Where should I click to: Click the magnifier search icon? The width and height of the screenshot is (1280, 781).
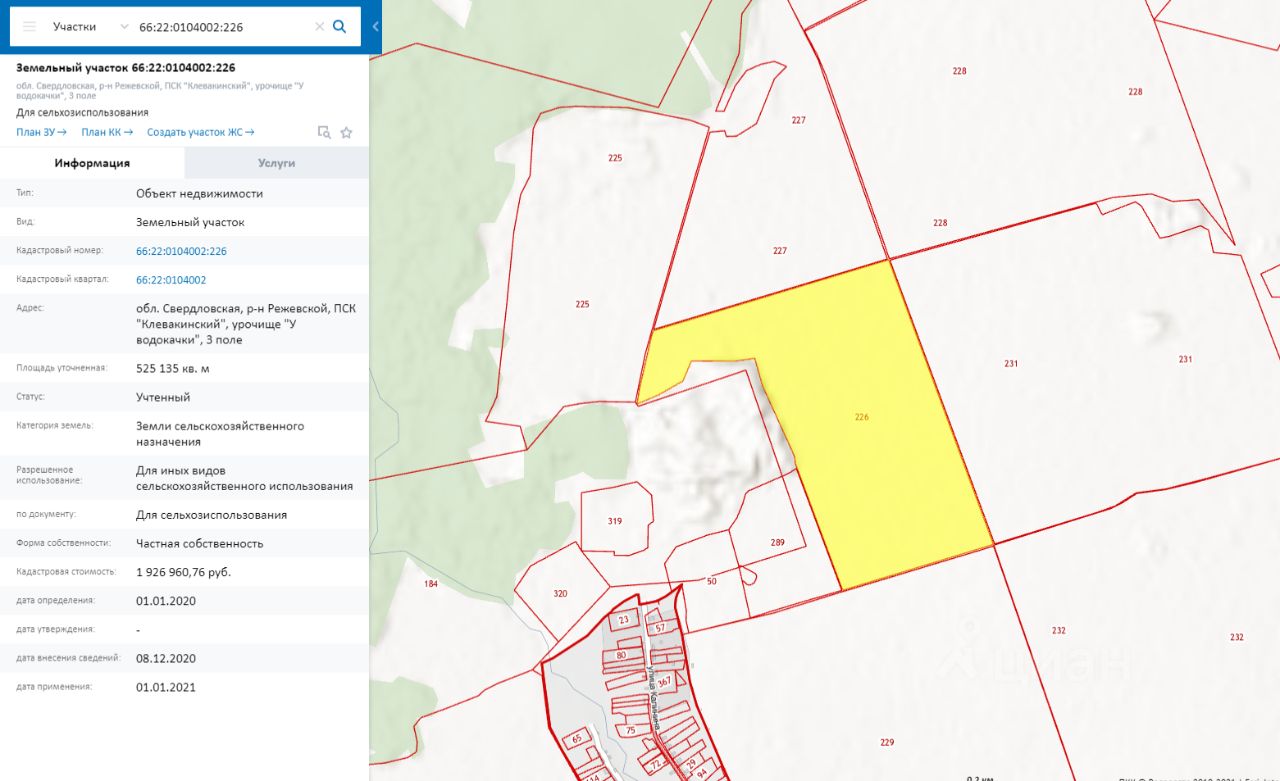click(340, 27)
